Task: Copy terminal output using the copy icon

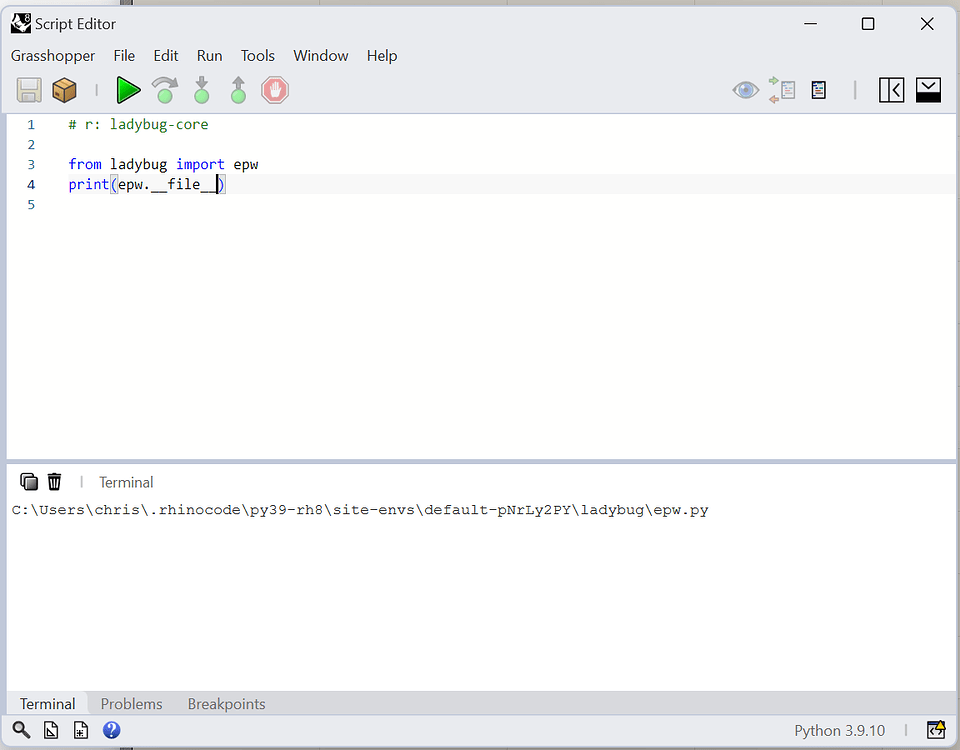Action: [x=28, y=481]
